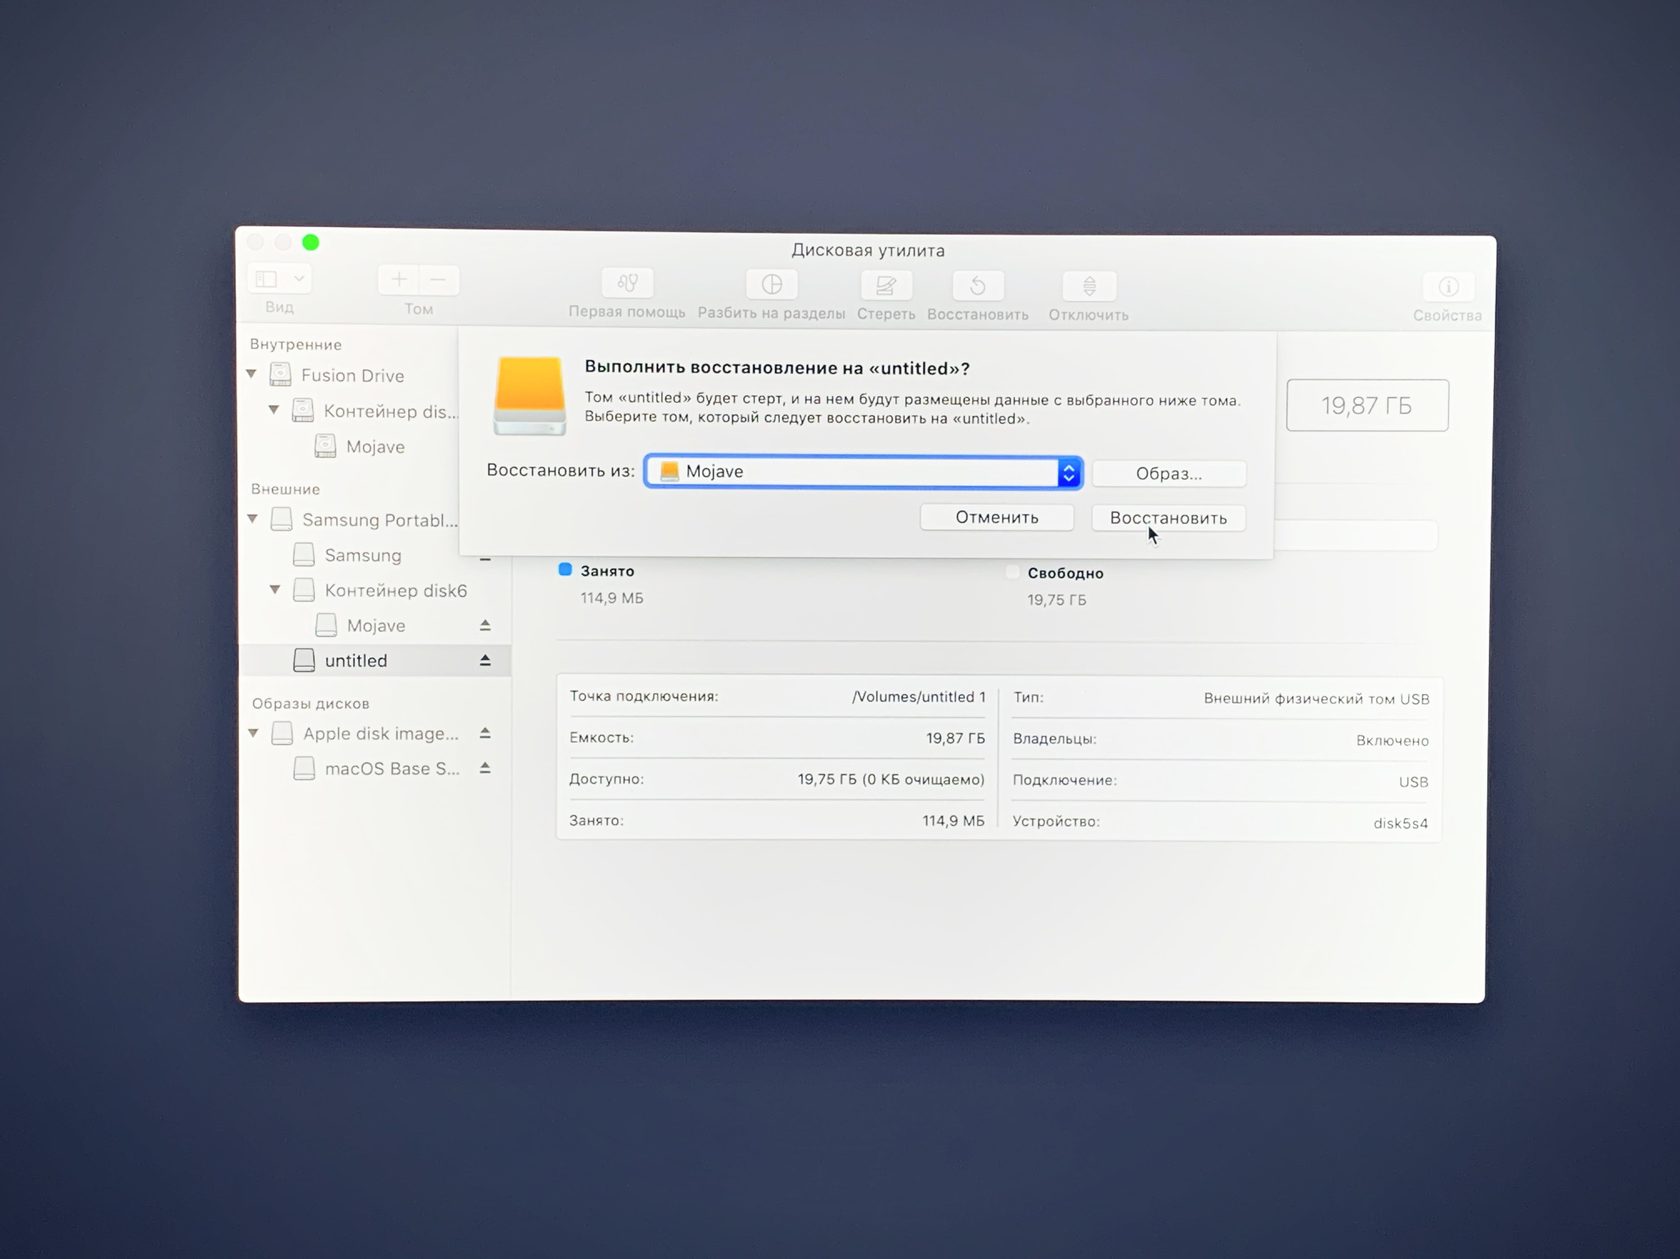
Task: Select the Samsung volume
Action: (x=363, y=555)
